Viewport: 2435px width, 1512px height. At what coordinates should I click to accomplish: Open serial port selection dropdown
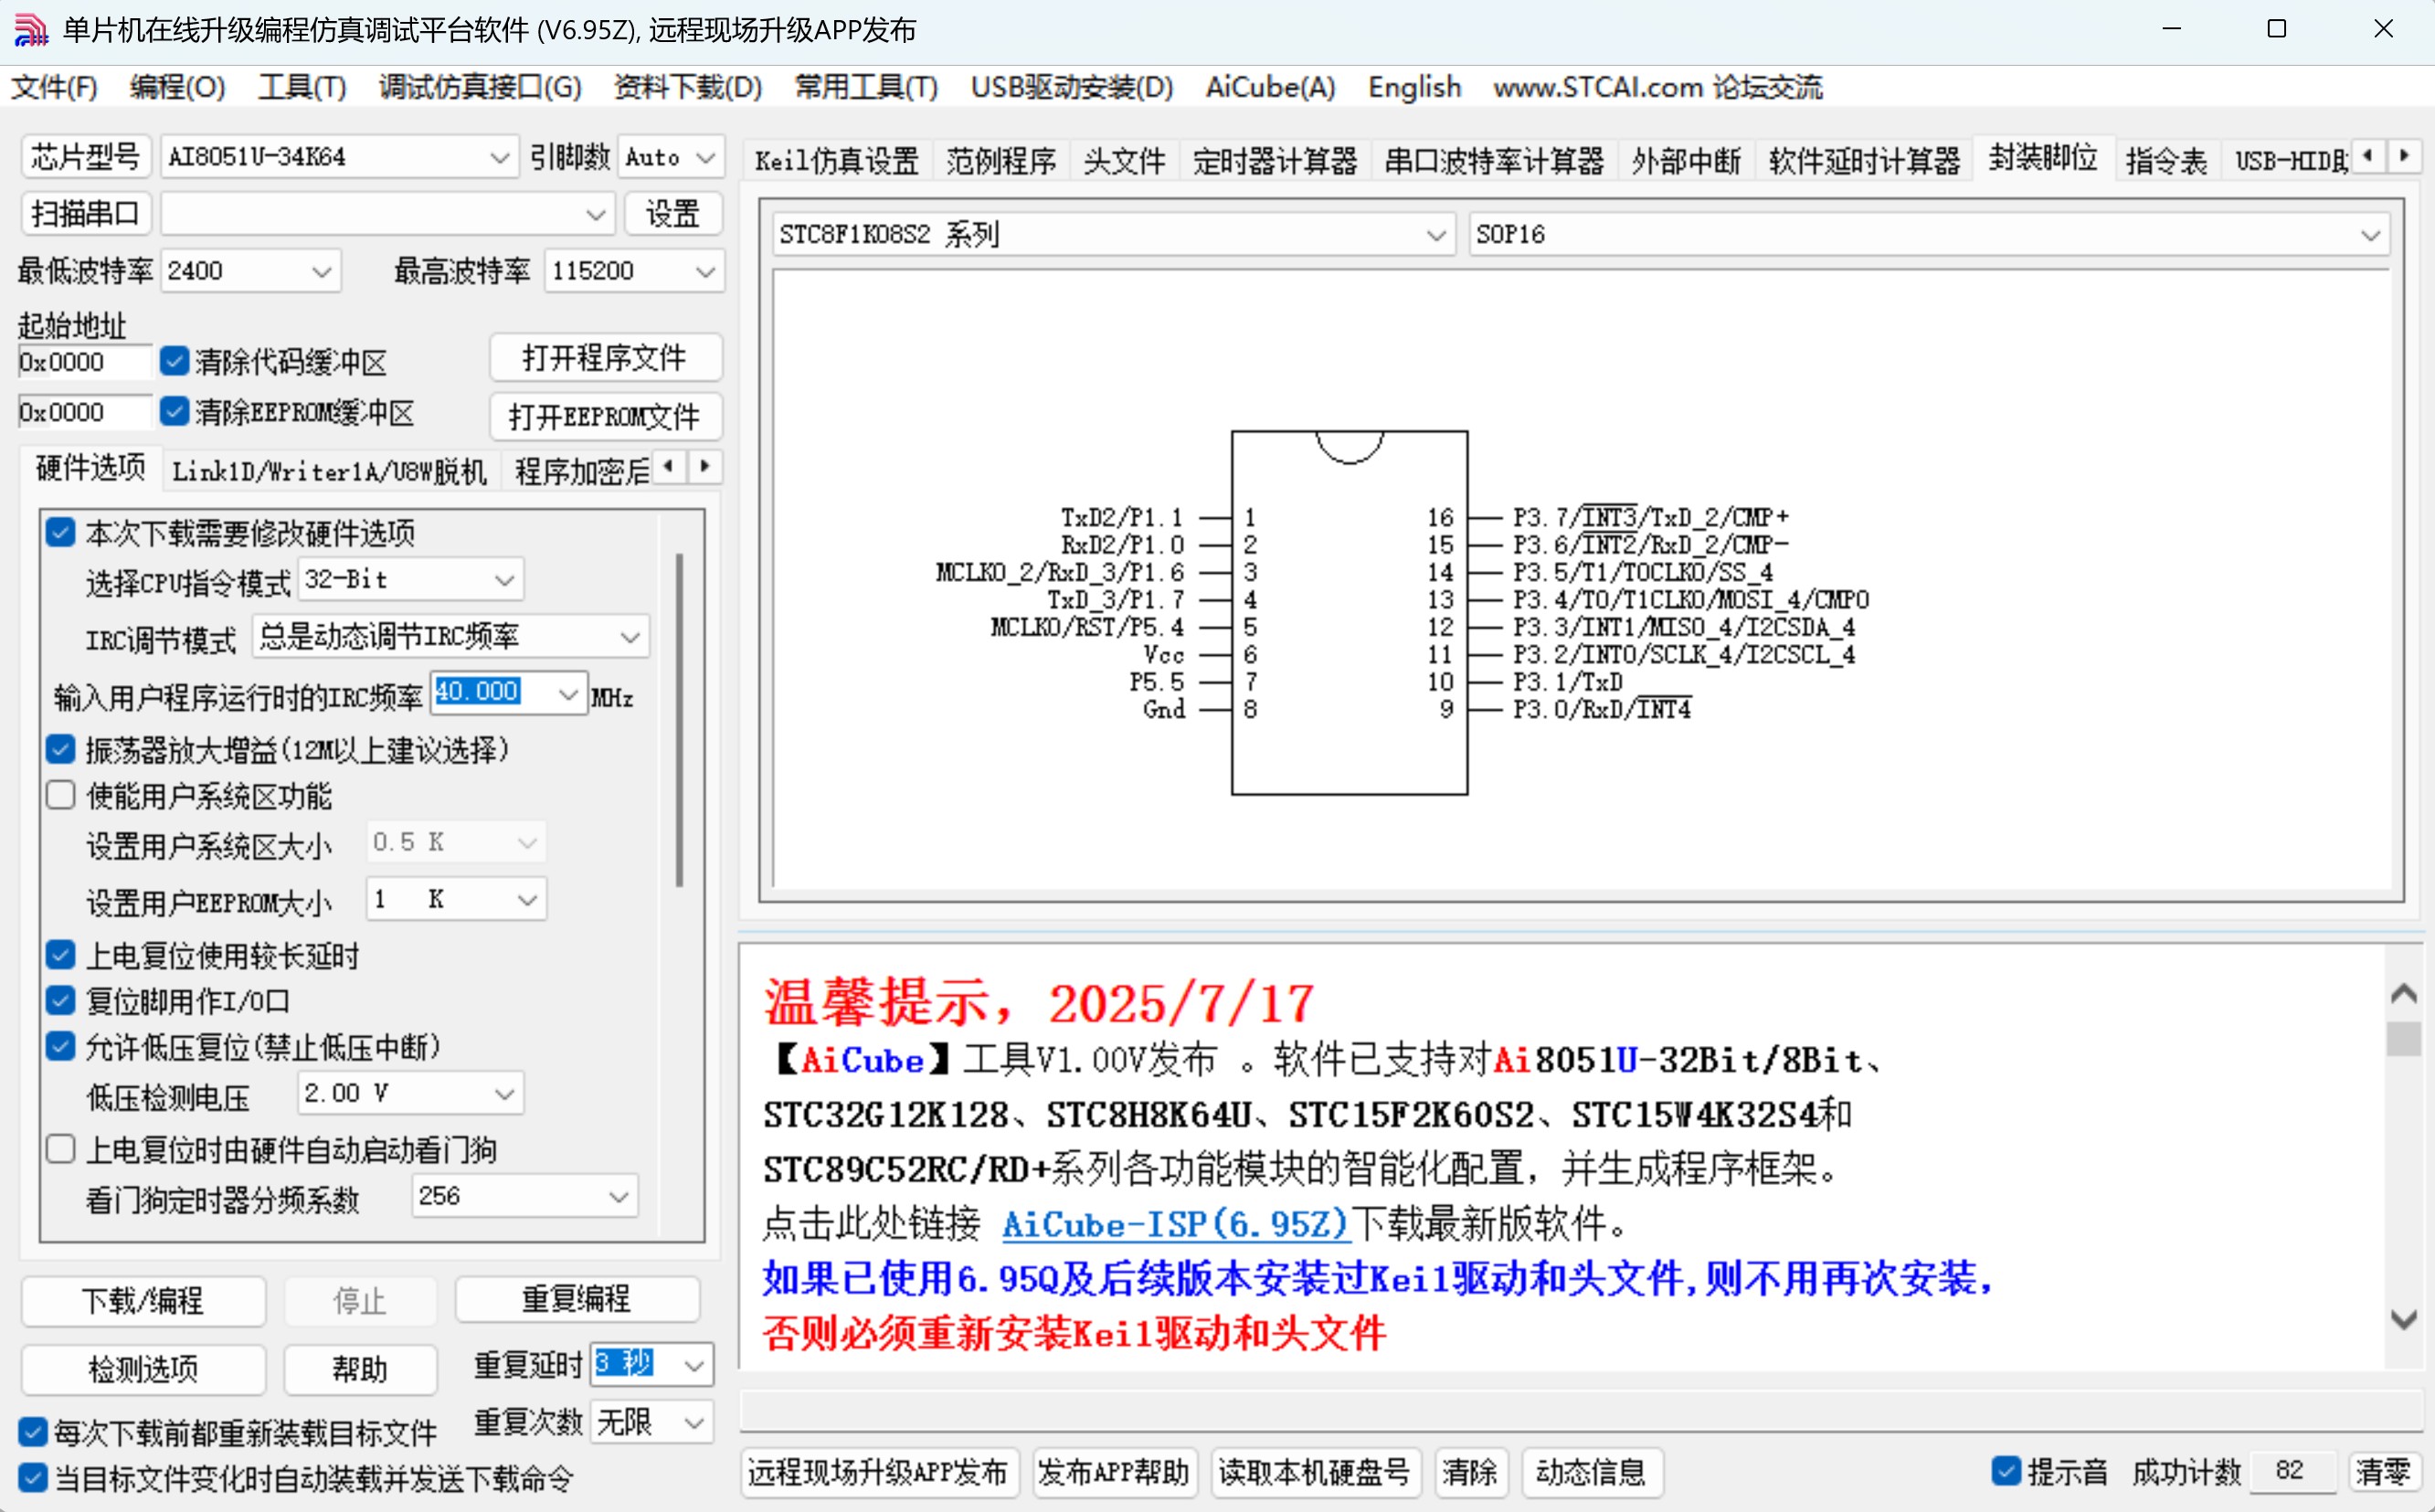[387, 214]
